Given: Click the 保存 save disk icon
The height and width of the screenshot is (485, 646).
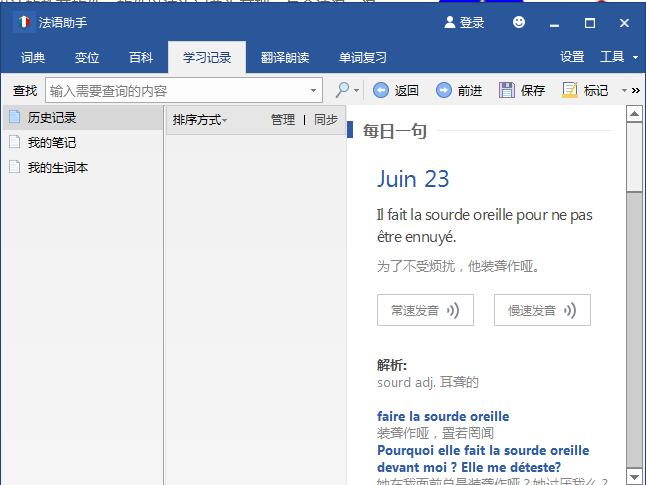Looking at the screenshot, I should click(507, 90).
